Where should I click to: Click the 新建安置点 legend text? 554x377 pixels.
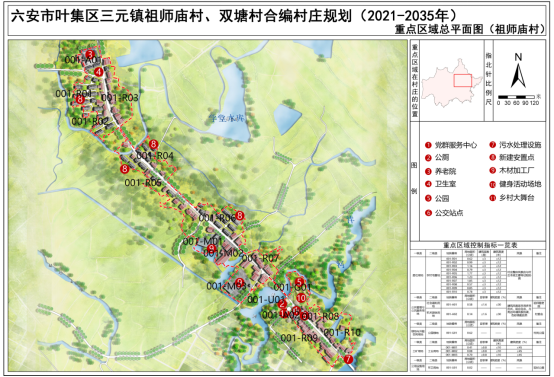point(517,158)
